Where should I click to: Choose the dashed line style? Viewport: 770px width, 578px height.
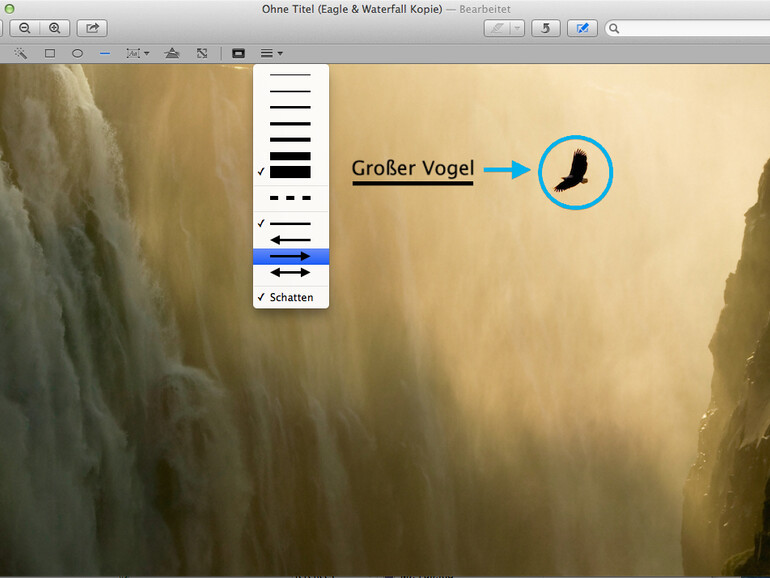291,198
